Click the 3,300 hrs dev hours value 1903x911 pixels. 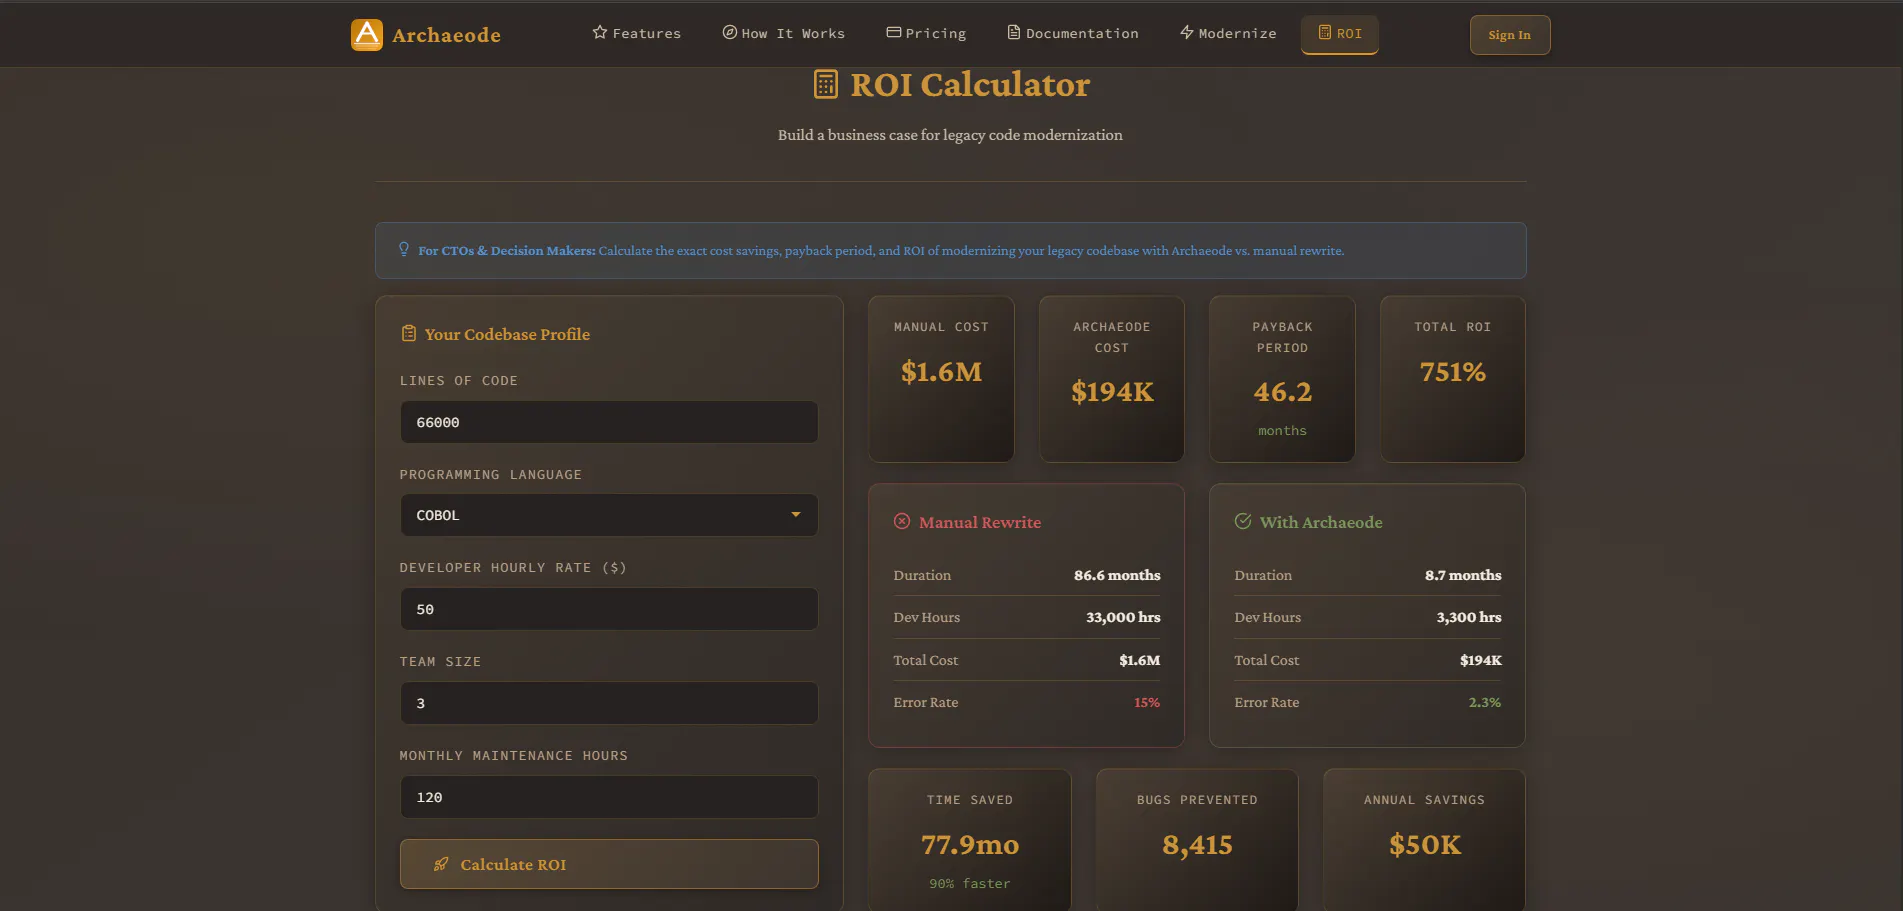coord(1469,617)
